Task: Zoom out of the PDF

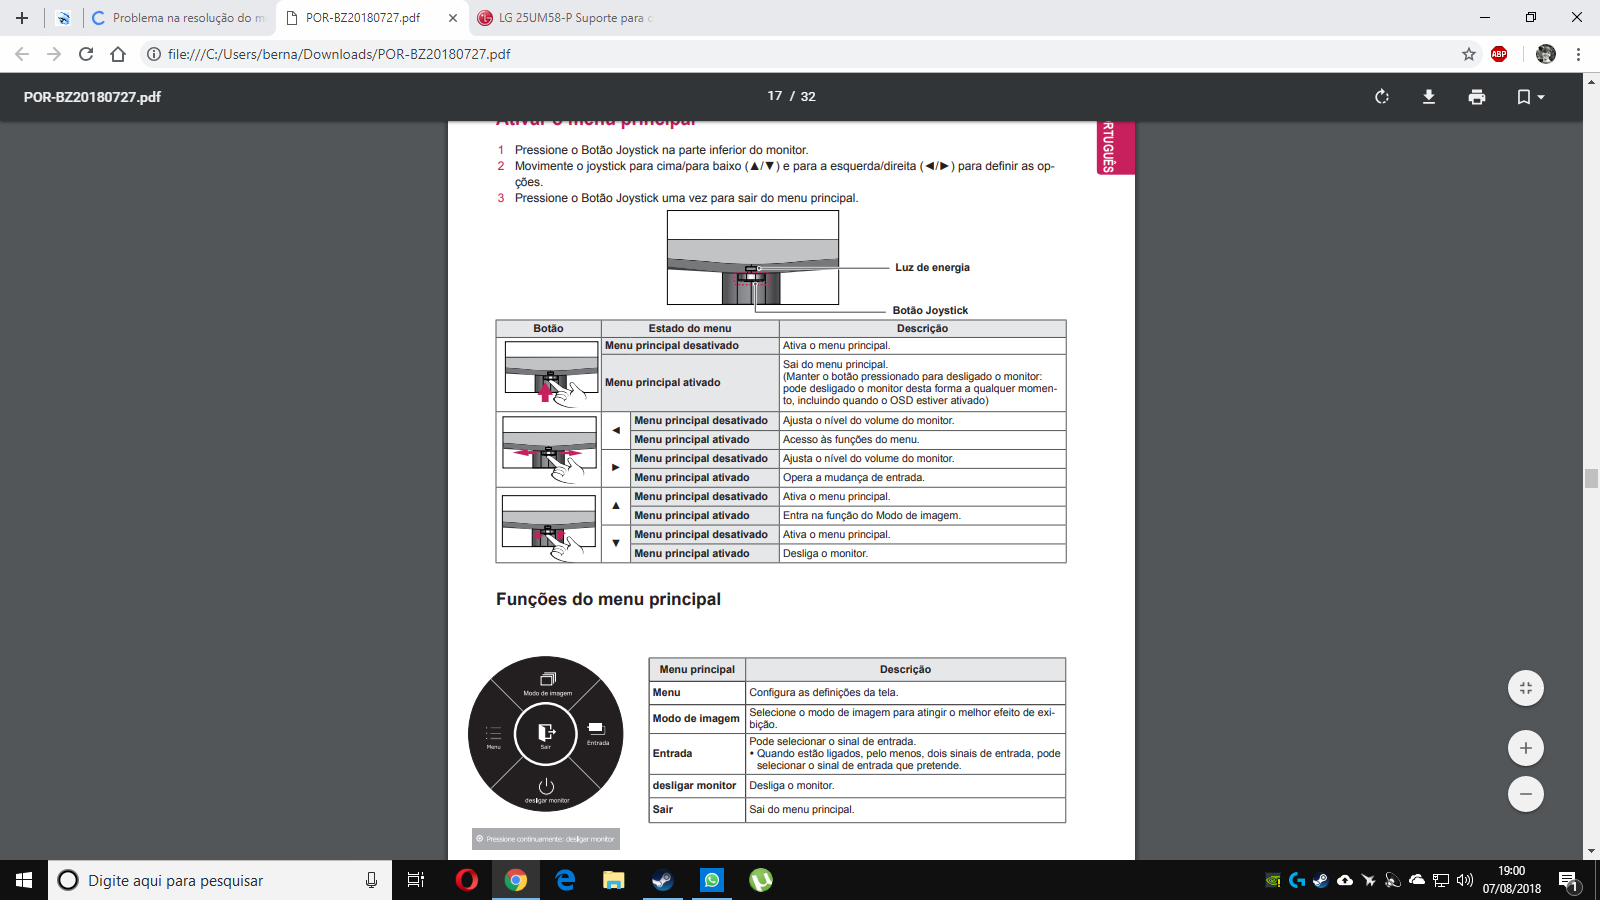Action: click(1526, 794)
